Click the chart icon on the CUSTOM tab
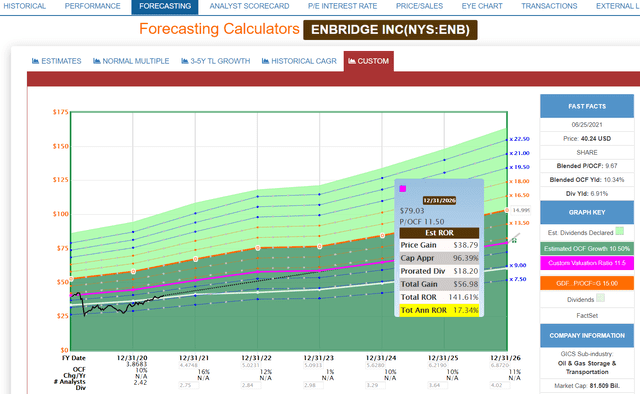The image size is (640, 394). pos(352,61)
